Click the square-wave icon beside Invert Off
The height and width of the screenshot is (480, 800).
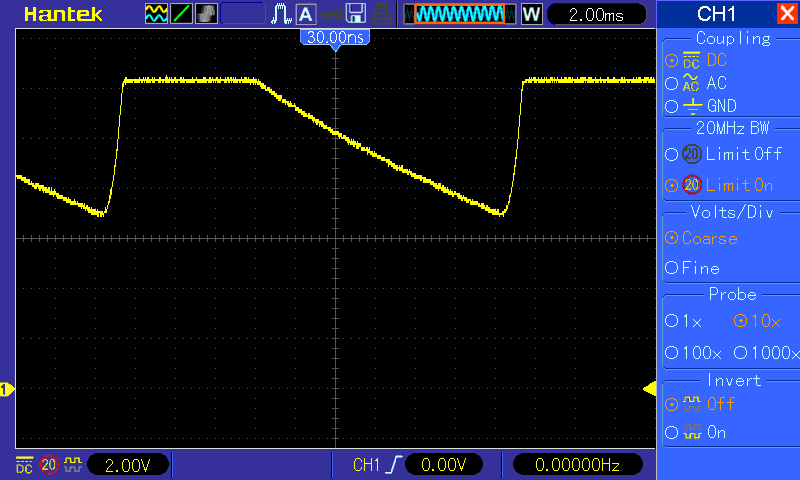tap(692, 404)
